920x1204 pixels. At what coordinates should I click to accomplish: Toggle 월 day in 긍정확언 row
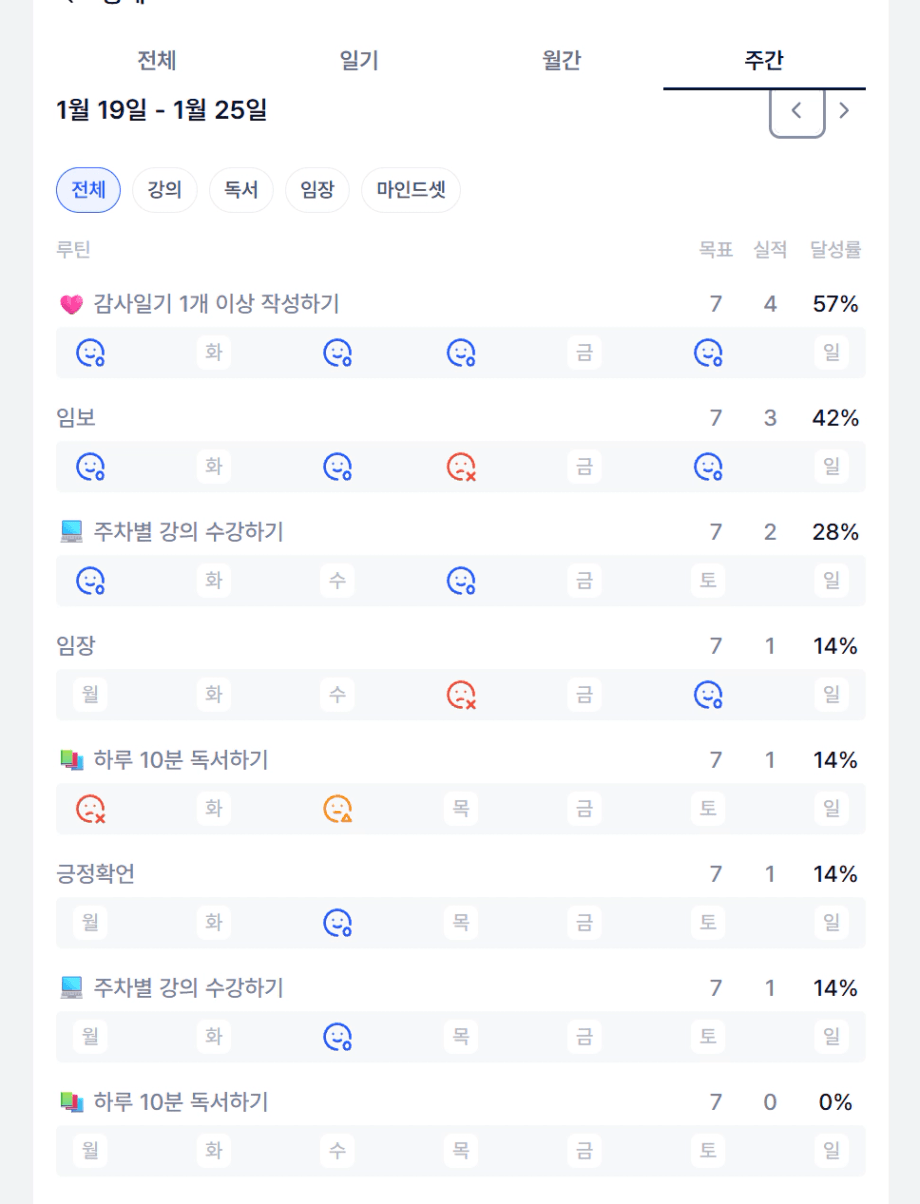[91, 922]
